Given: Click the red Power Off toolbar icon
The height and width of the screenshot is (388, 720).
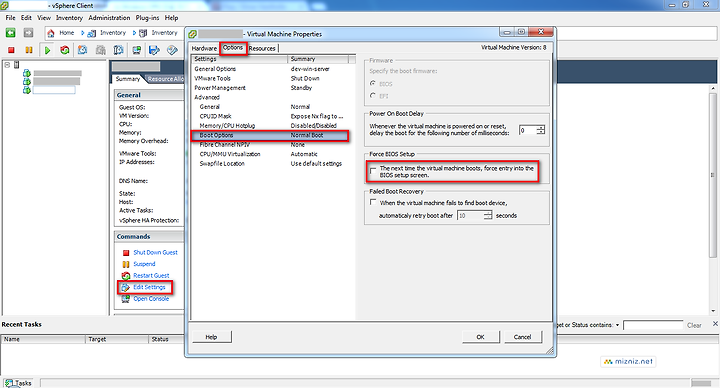Looking at the screenshot, I should point(11,50).
